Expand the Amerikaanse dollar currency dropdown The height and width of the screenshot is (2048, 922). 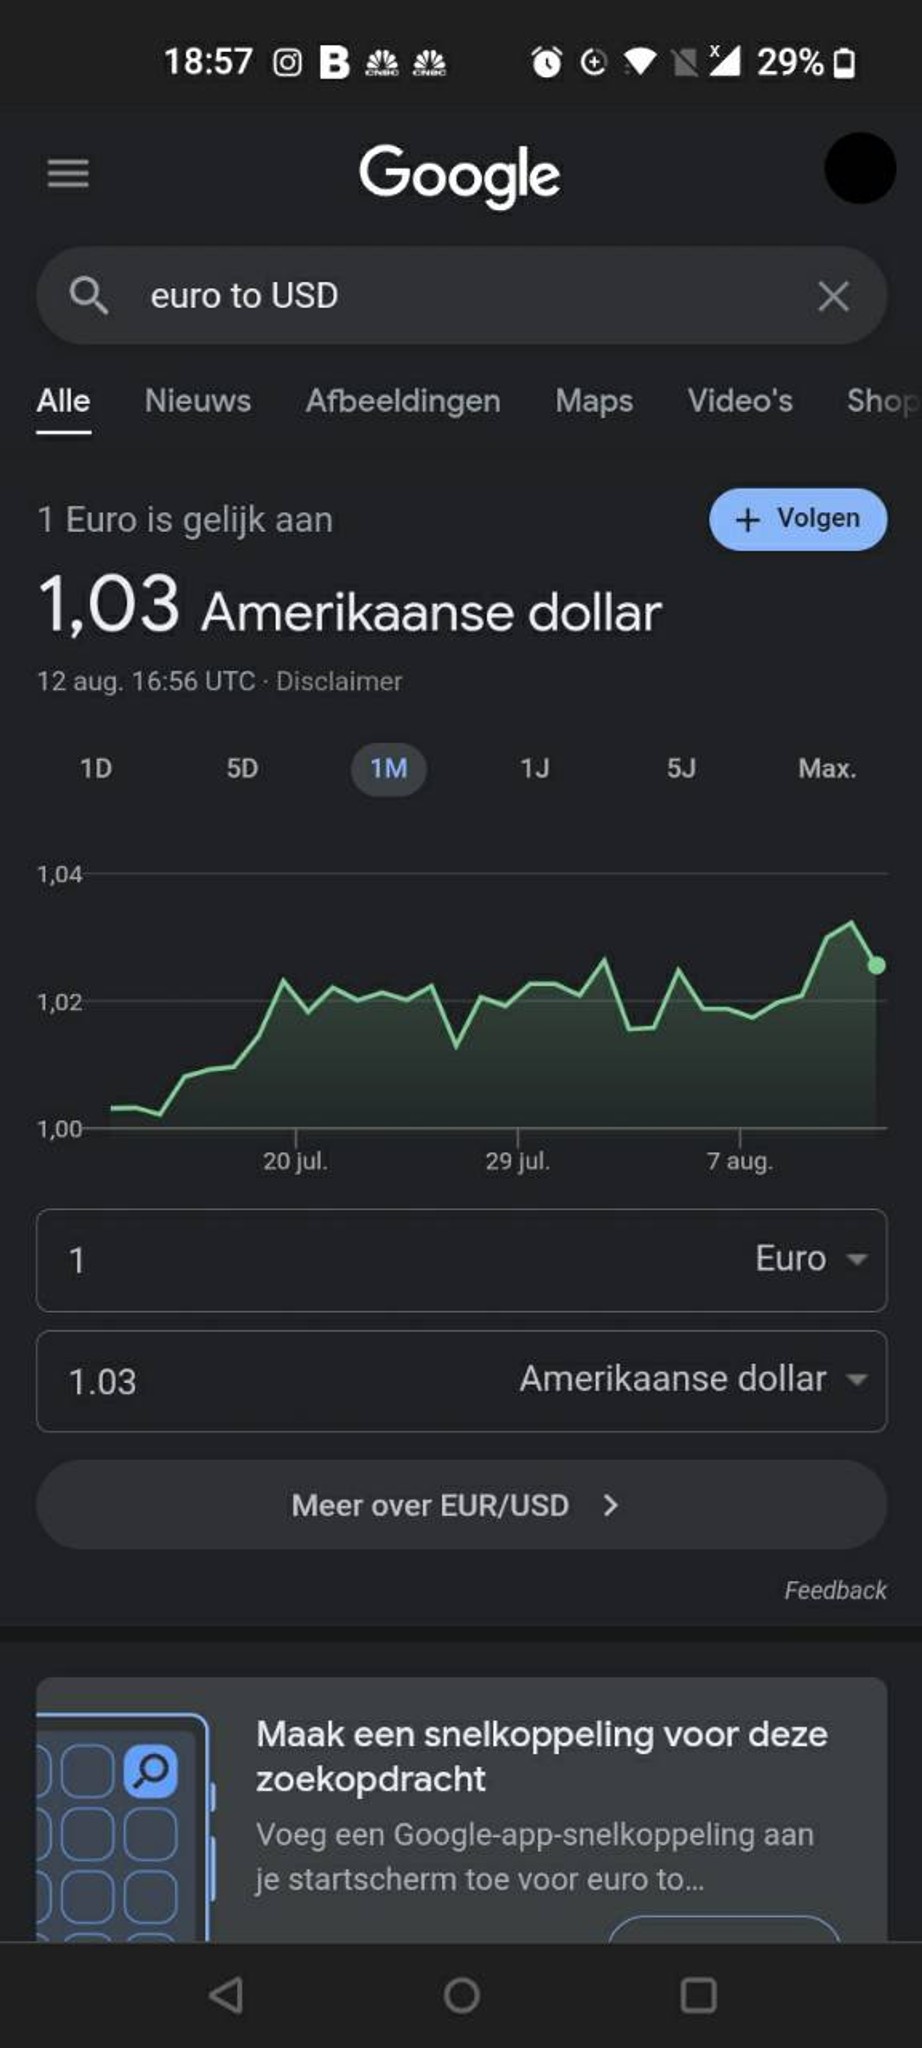693,1379
